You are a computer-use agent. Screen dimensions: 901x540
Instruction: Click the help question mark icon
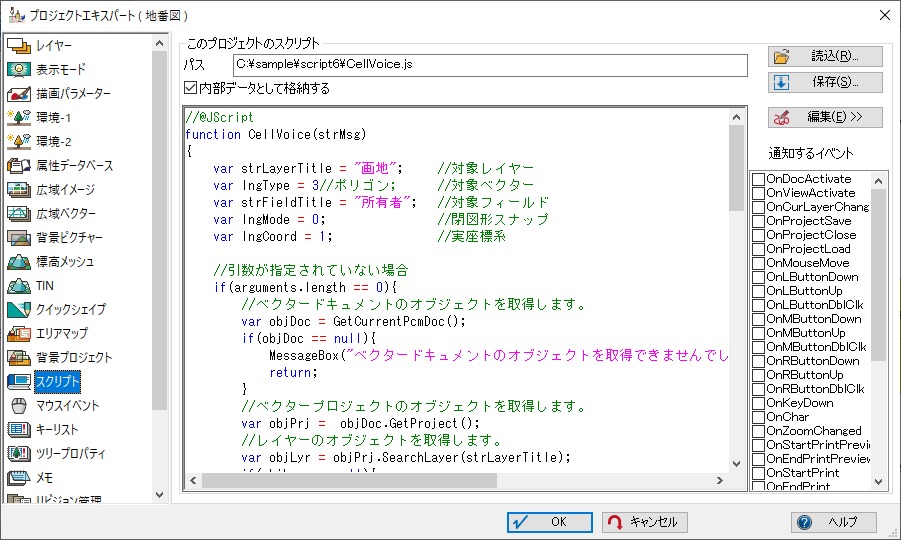804,522
